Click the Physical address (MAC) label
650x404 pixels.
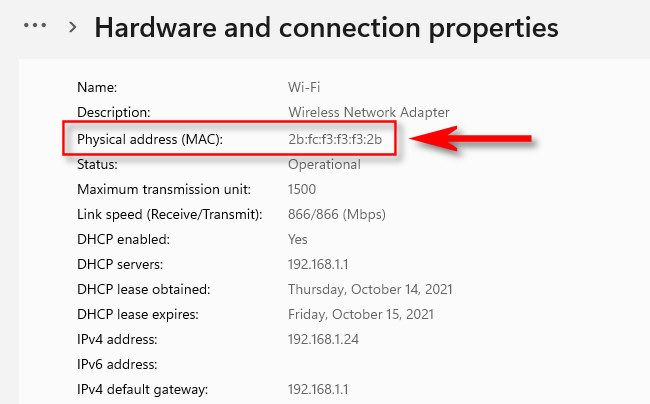pos(149,139)
